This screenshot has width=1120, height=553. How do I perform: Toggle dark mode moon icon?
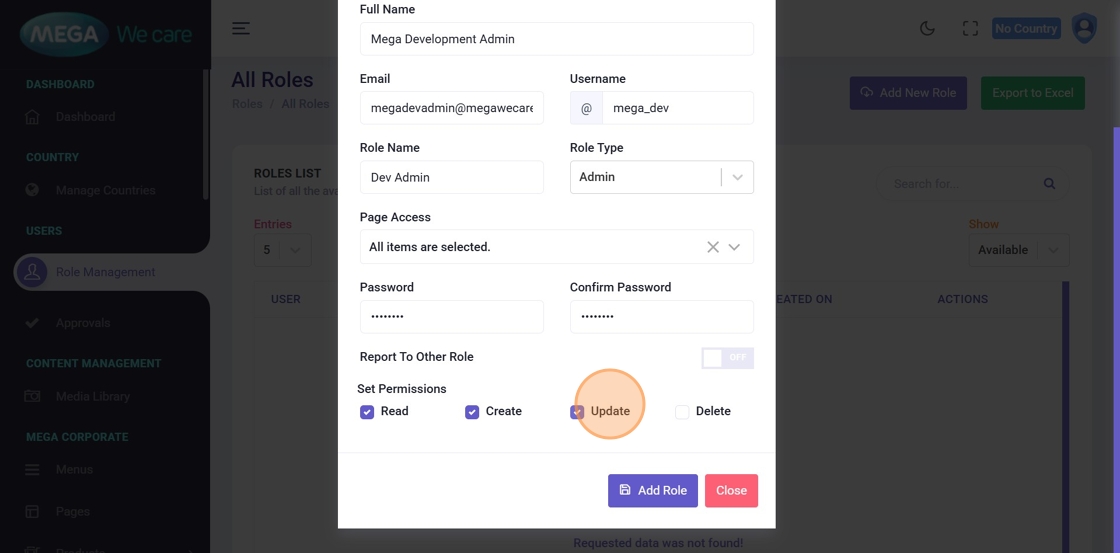pyautogui.click(x=927, y=28)
